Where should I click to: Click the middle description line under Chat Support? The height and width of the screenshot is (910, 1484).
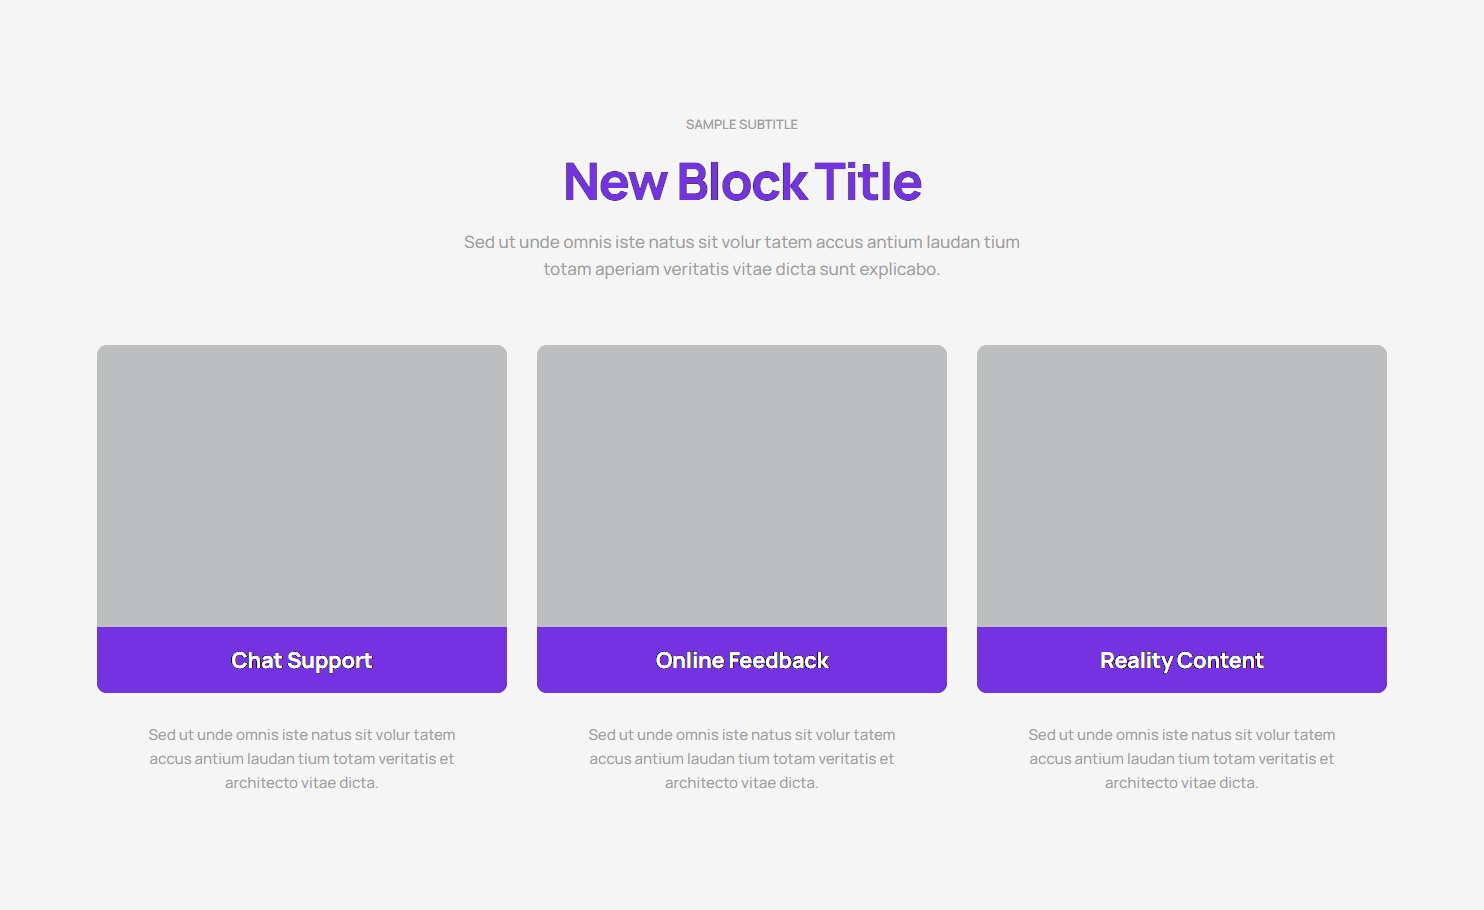pos(302,759)
